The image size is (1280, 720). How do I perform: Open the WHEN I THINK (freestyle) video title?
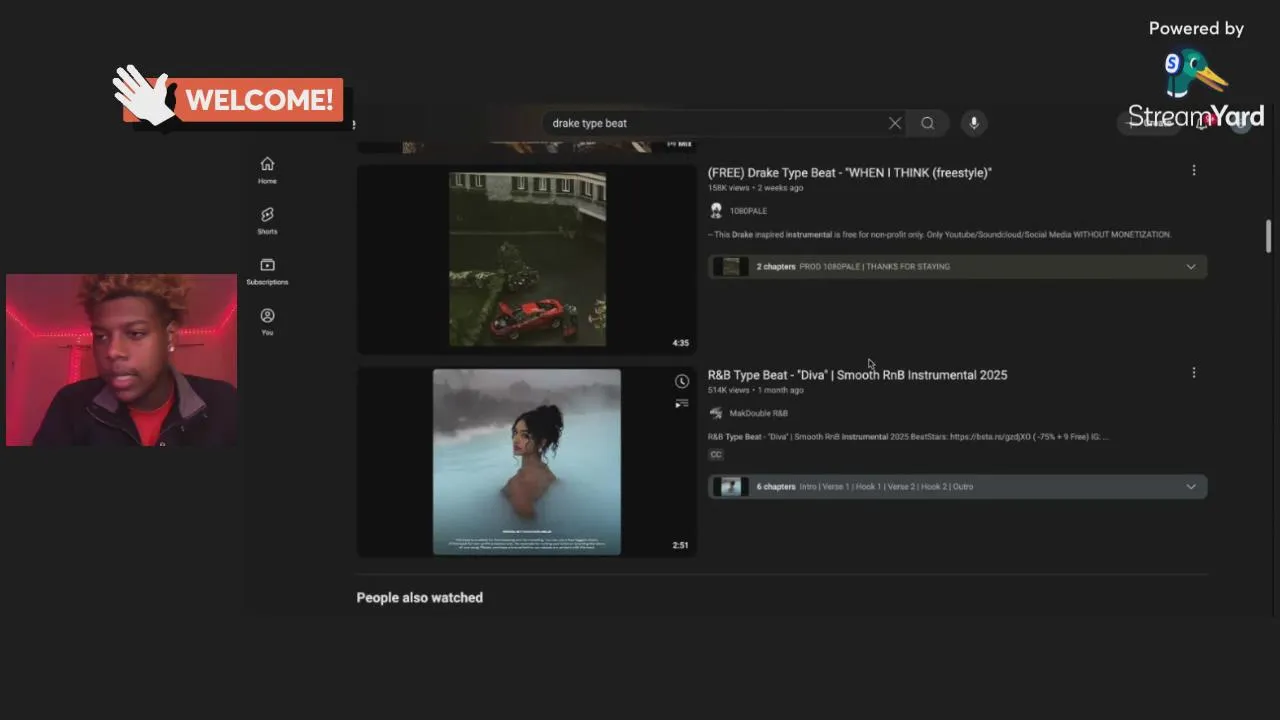point(850,173)
